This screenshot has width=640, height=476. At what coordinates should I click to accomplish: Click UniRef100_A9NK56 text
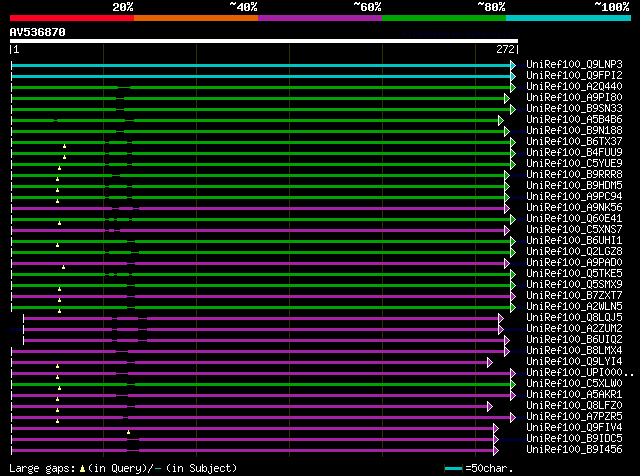(574, 208)
